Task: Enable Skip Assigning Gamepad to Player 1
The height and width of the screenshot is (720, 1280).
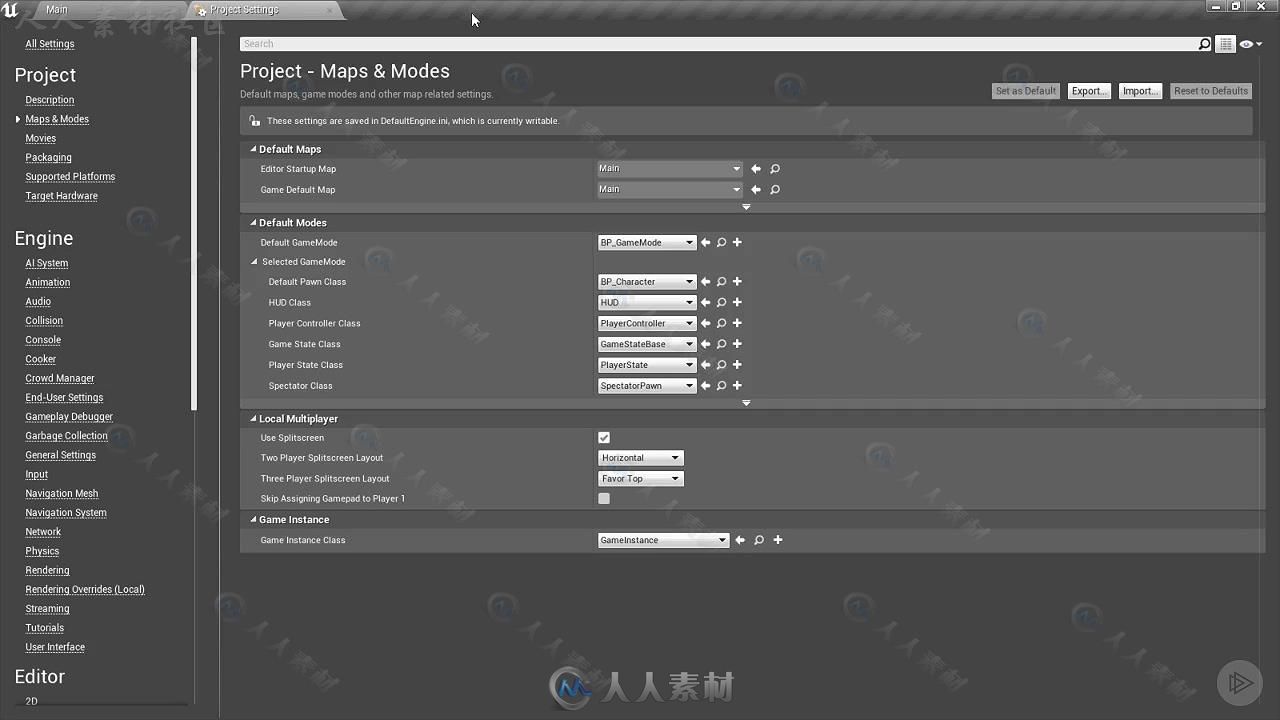Action: 604,499
